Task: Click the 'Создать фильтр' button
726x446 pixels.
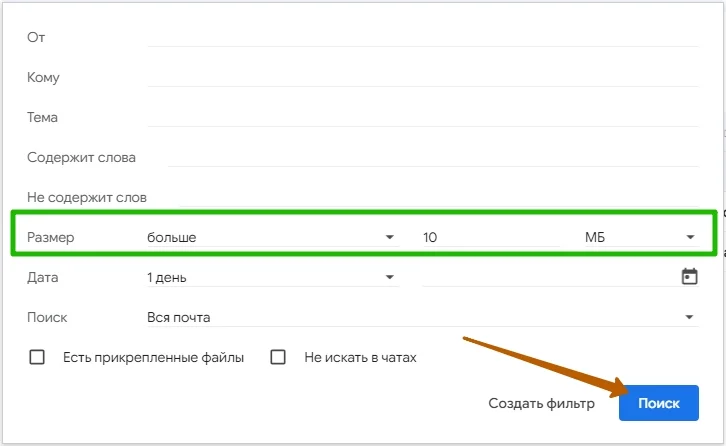Action: point(541,403)
